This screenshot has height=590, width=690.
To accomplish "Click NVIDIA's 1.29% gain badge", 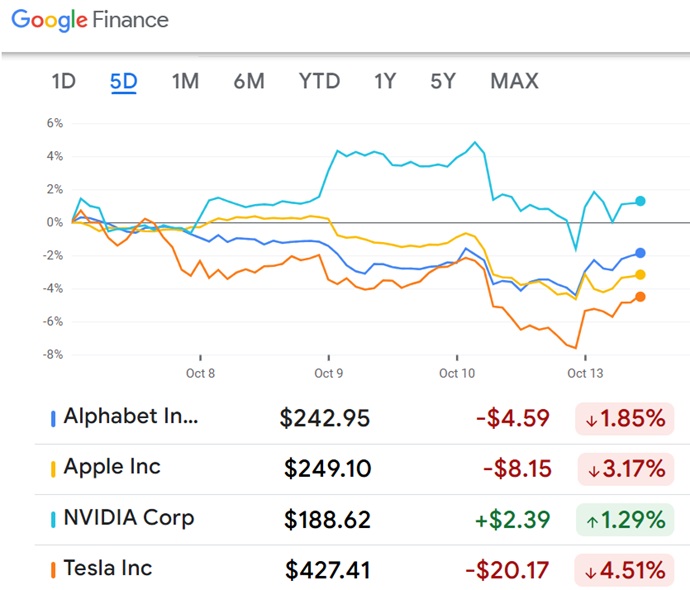I will tap(625, 520).
